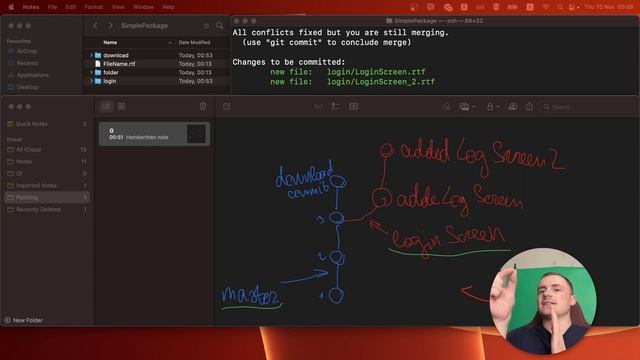Image resolution: width=640 pixels, height=360 pixels.
Task: Open the Notes media dropdown
Action: tap(467, 107)
